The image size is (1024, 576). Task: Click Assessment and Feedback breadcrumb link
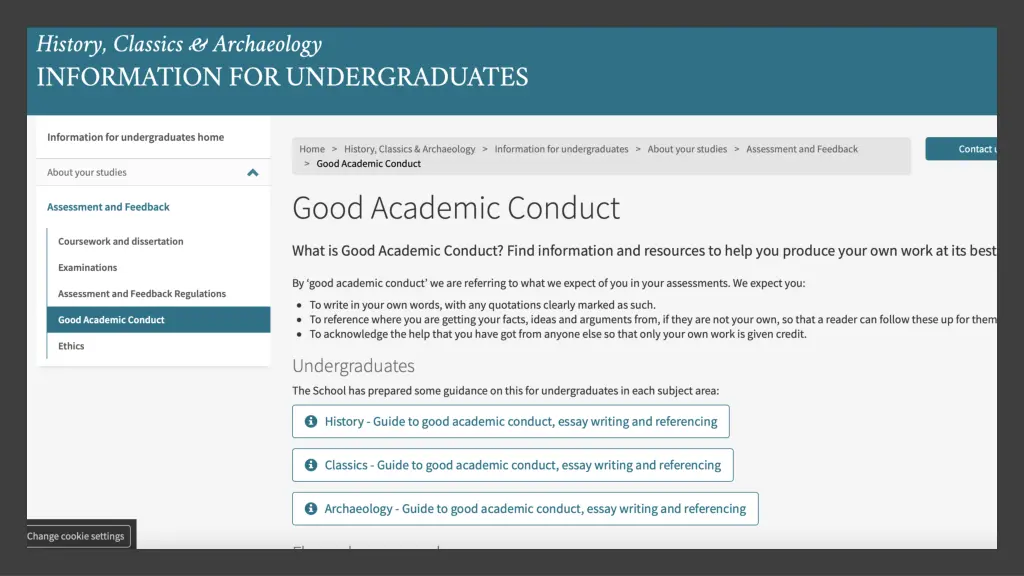coord(802,149)
